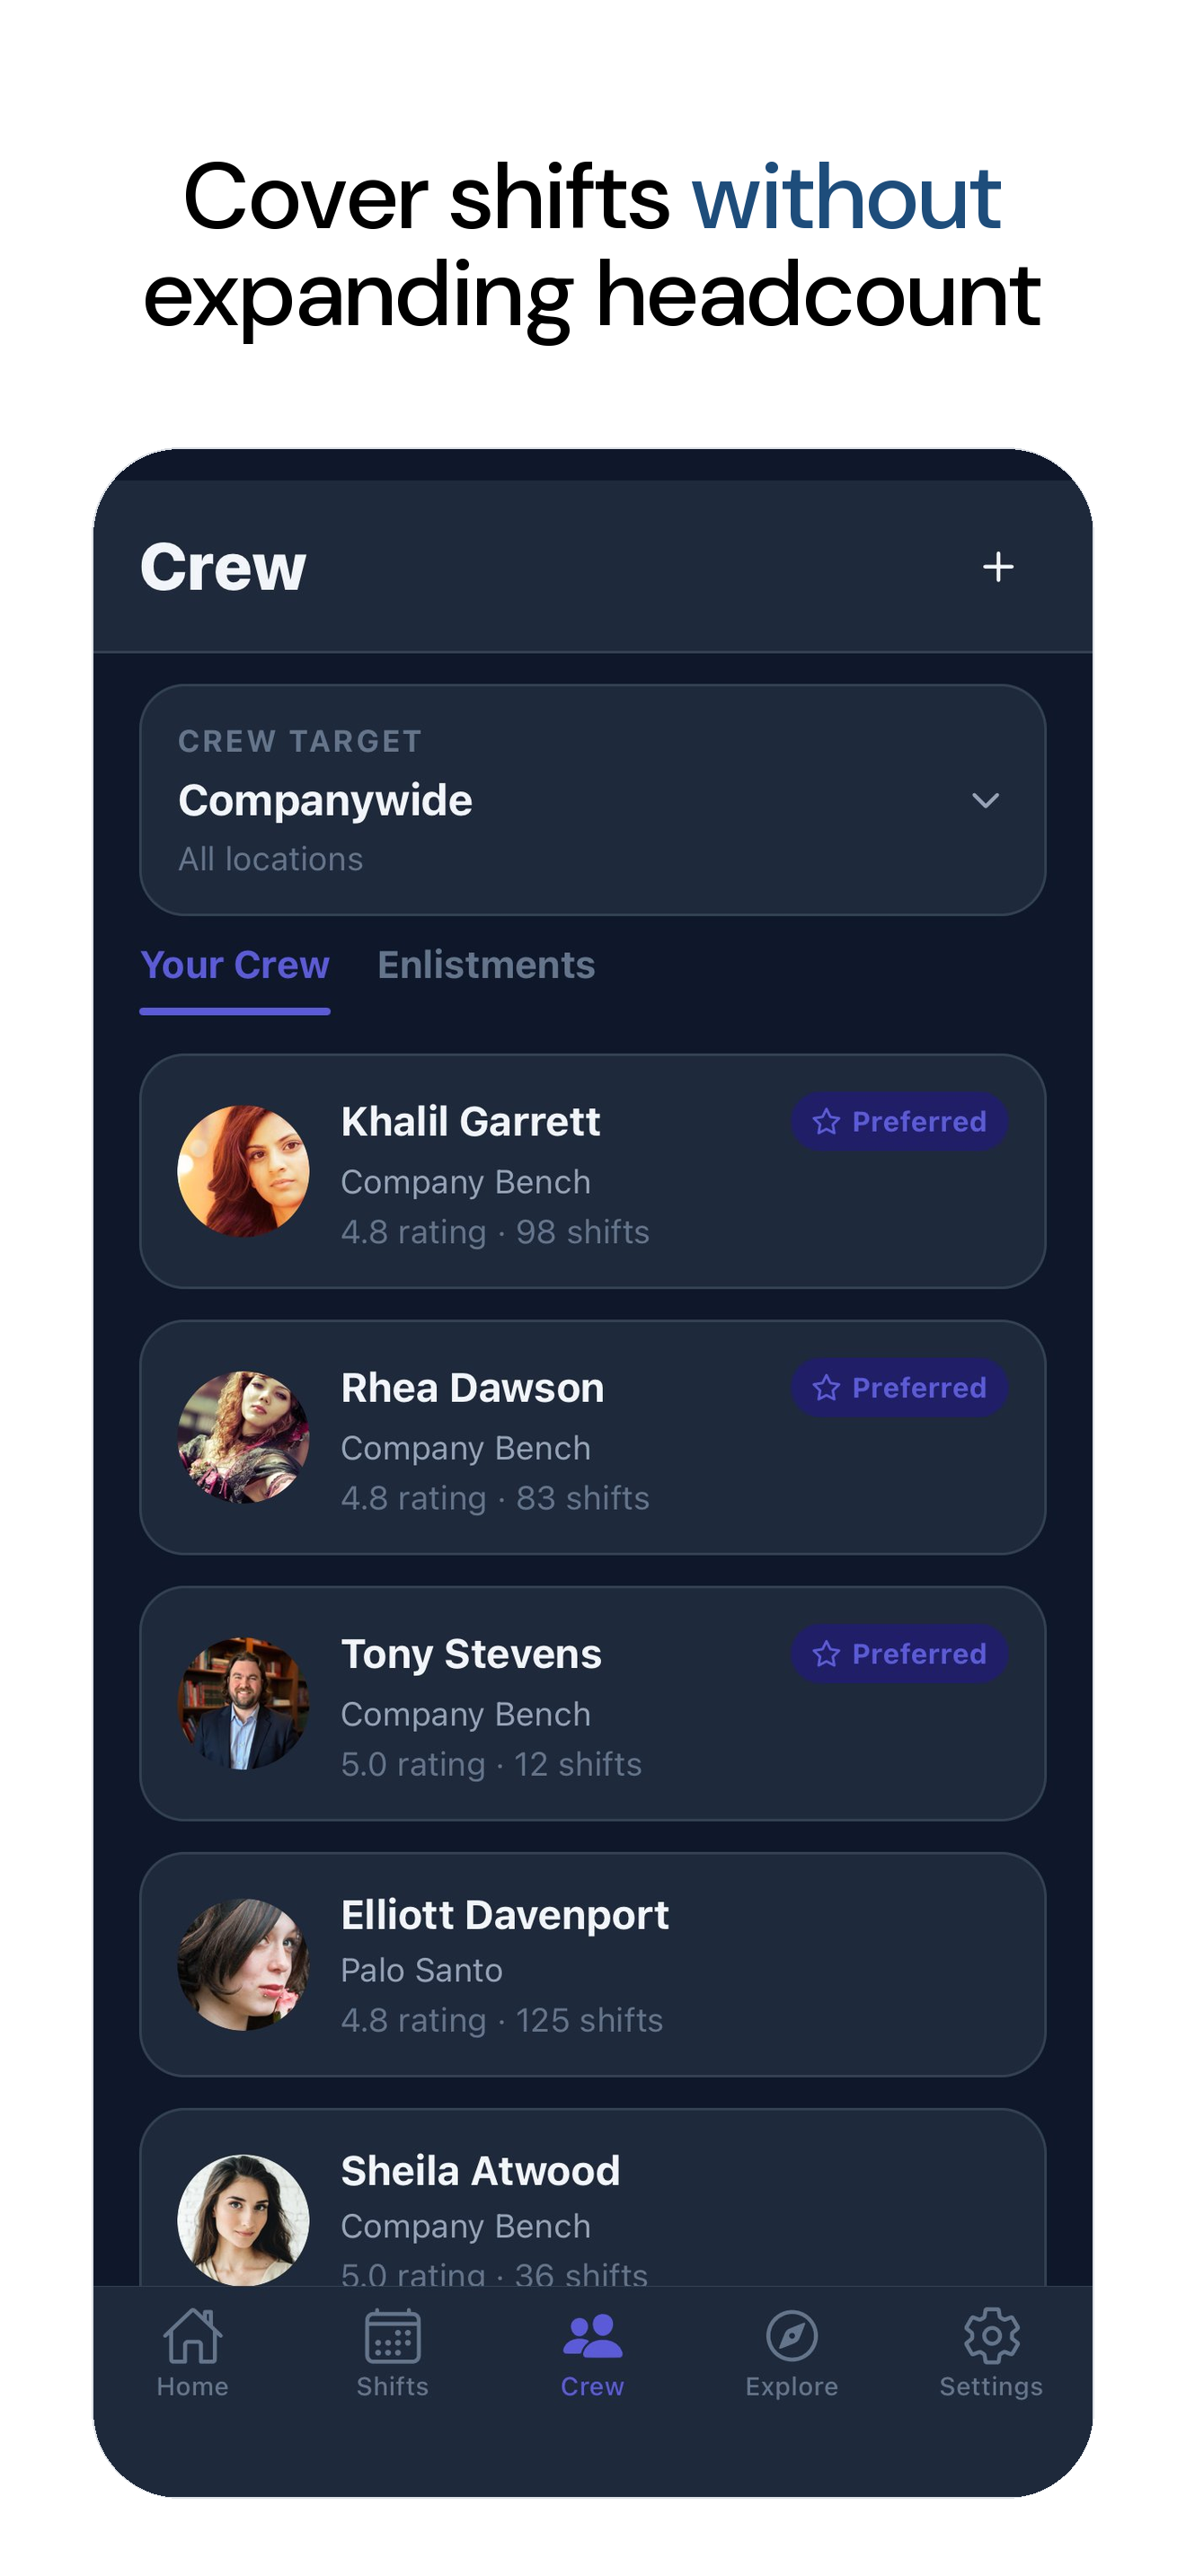Expand the Crew Target chevron
This screenshot has height=2576, width=1186.
[985, 800]
